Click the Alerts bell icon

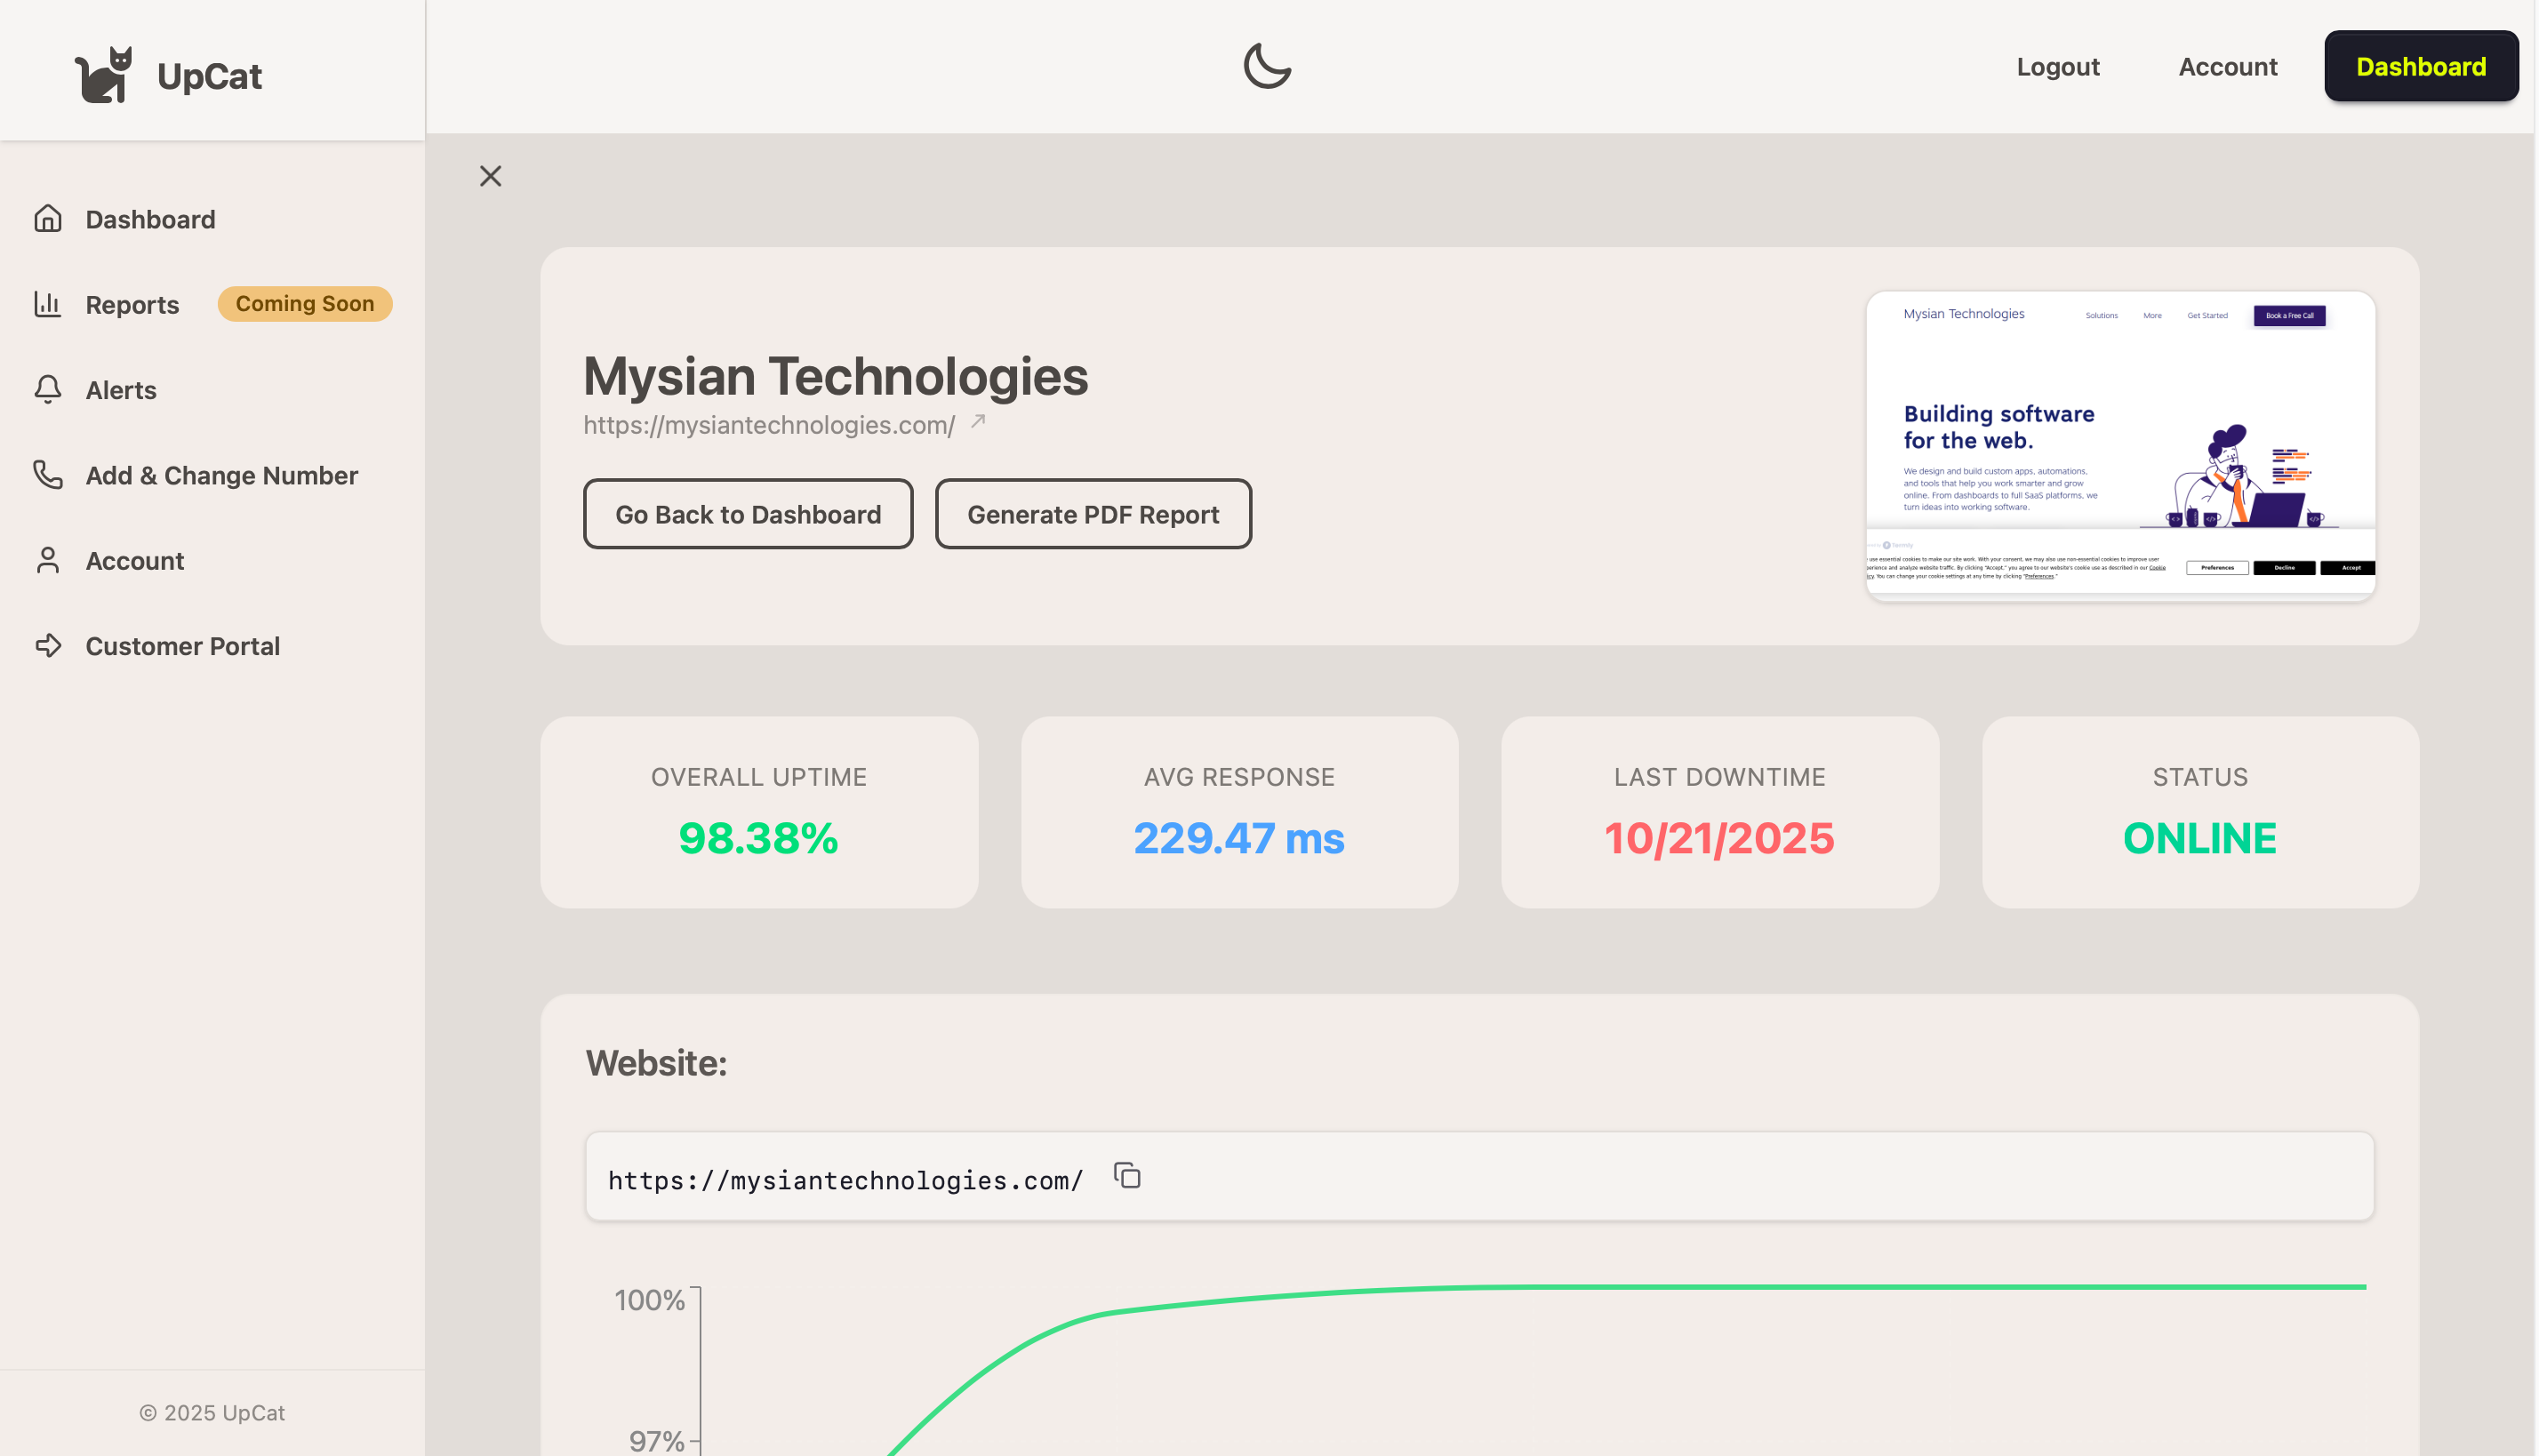pos(48,390)
